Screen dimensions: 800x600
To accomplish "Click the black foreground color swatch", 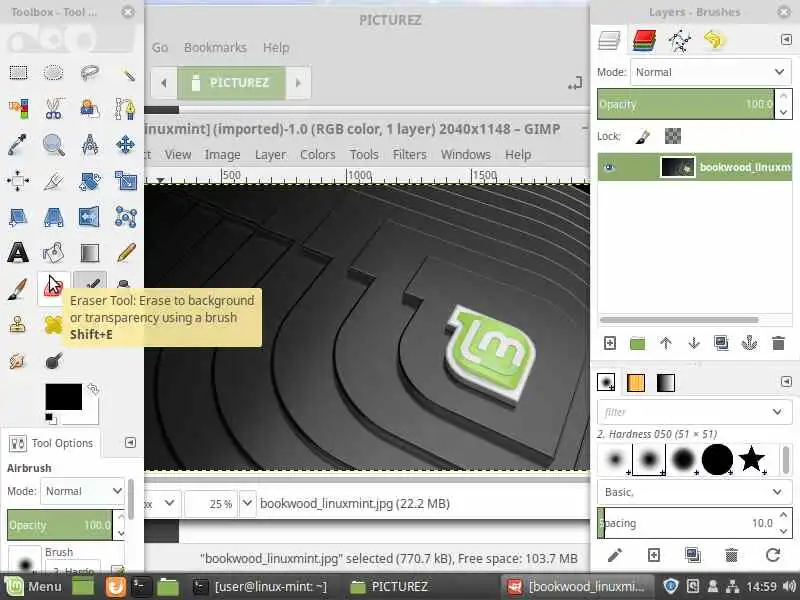I will pyautogui.click(x=63, y=396).
